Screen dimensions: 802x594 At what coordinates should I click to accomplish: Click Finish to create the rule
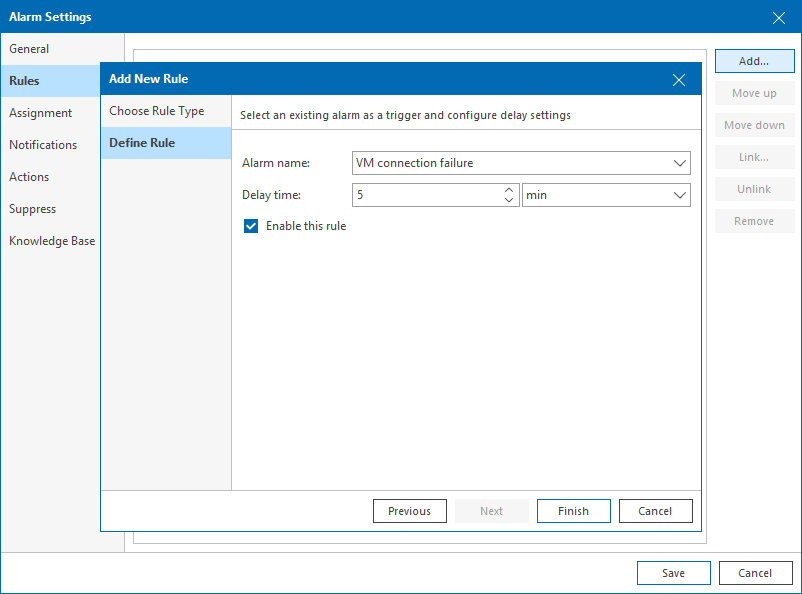pos(573,511)
